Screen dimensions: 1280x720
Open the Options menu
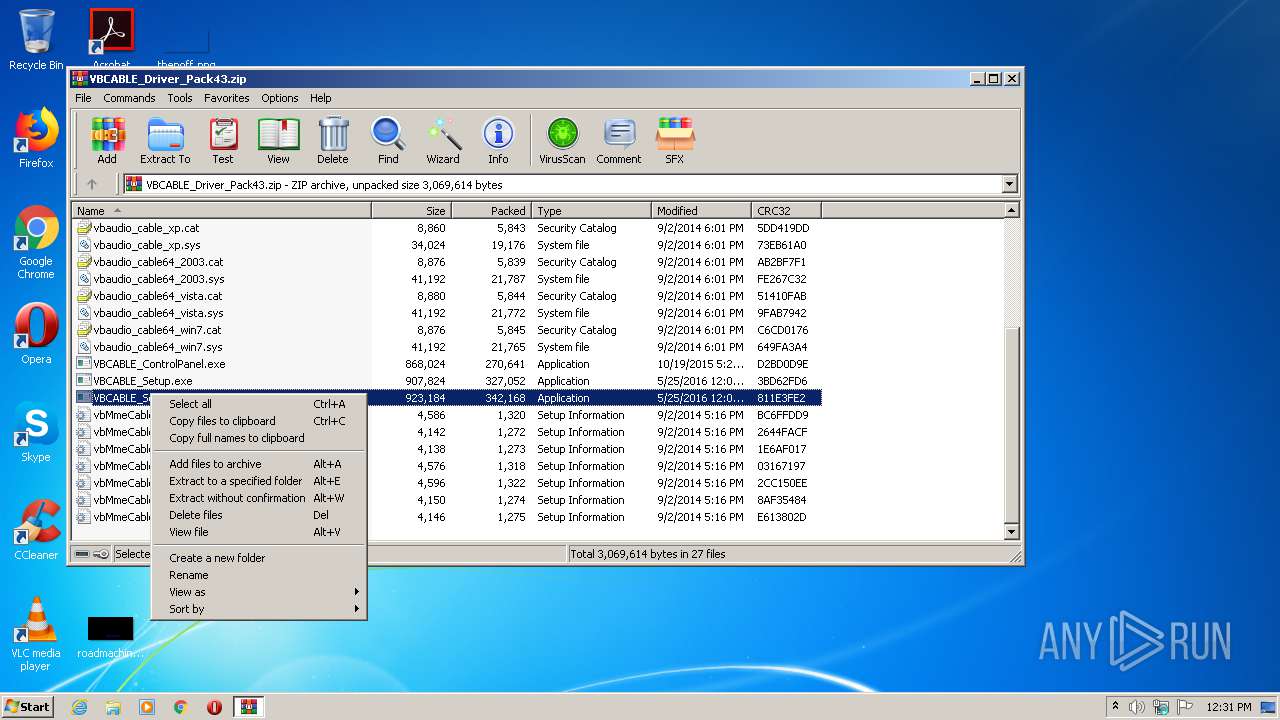click(280, 98)
